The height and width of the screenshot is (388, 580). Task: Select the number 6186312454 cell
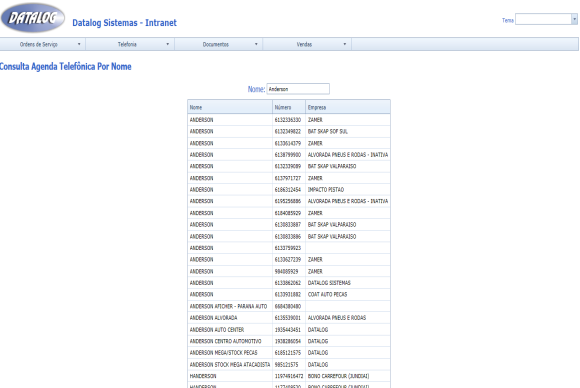pos(289,190)
